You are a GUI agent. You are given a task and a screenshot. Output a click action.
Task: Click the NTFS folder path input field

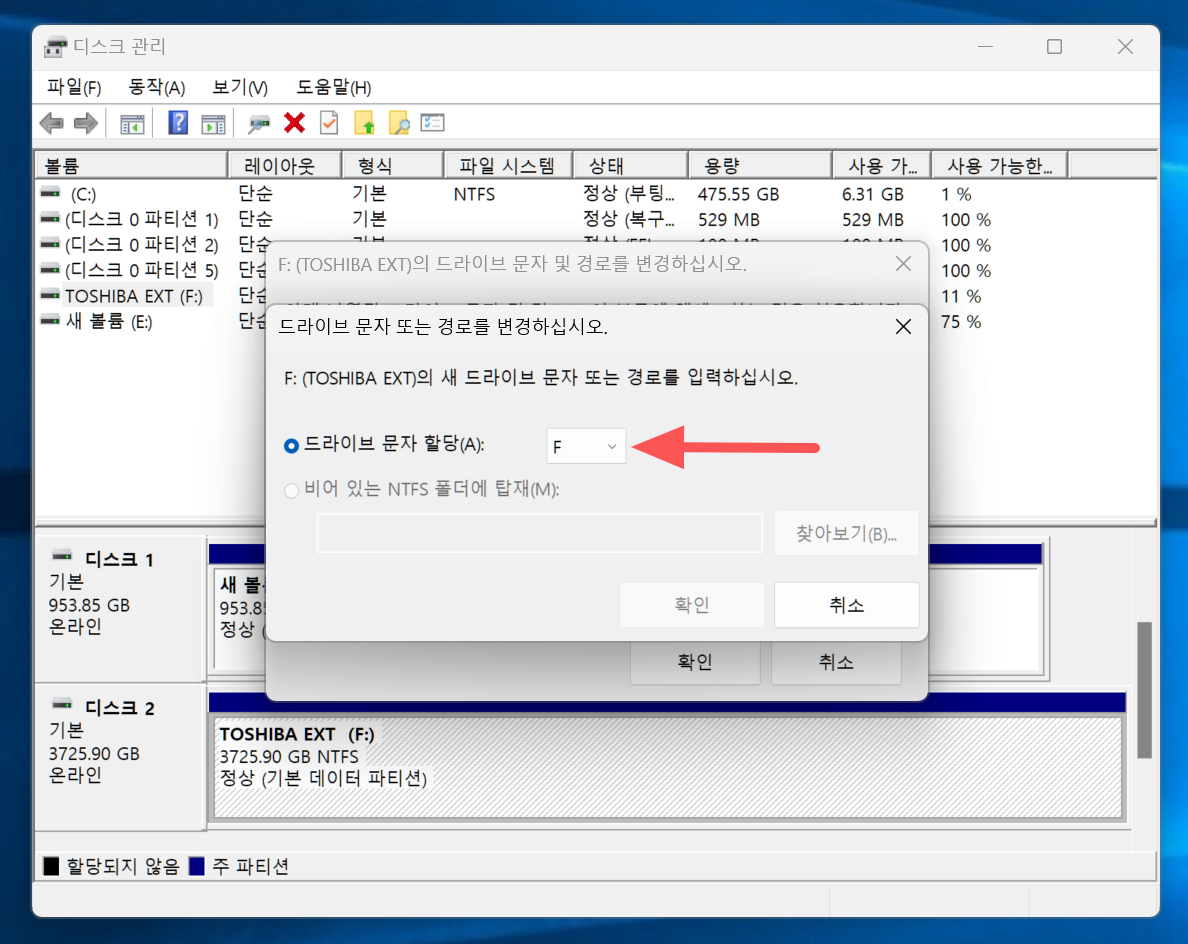540,533
